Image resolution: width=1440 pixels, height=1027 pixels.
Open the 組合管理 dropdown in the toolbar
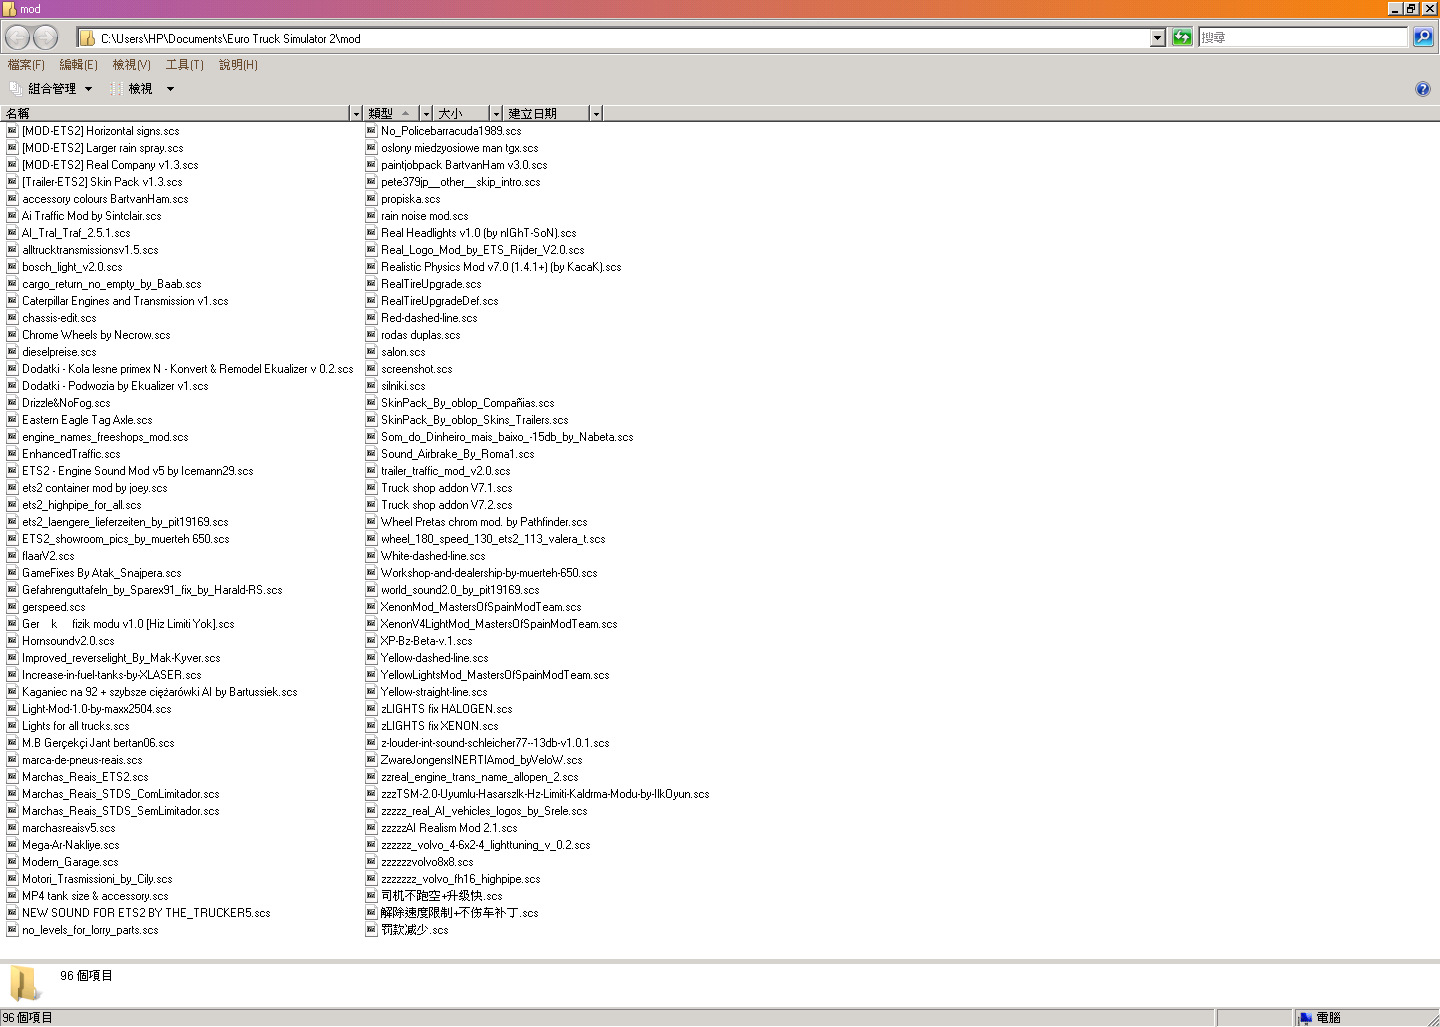pos(50,89)
